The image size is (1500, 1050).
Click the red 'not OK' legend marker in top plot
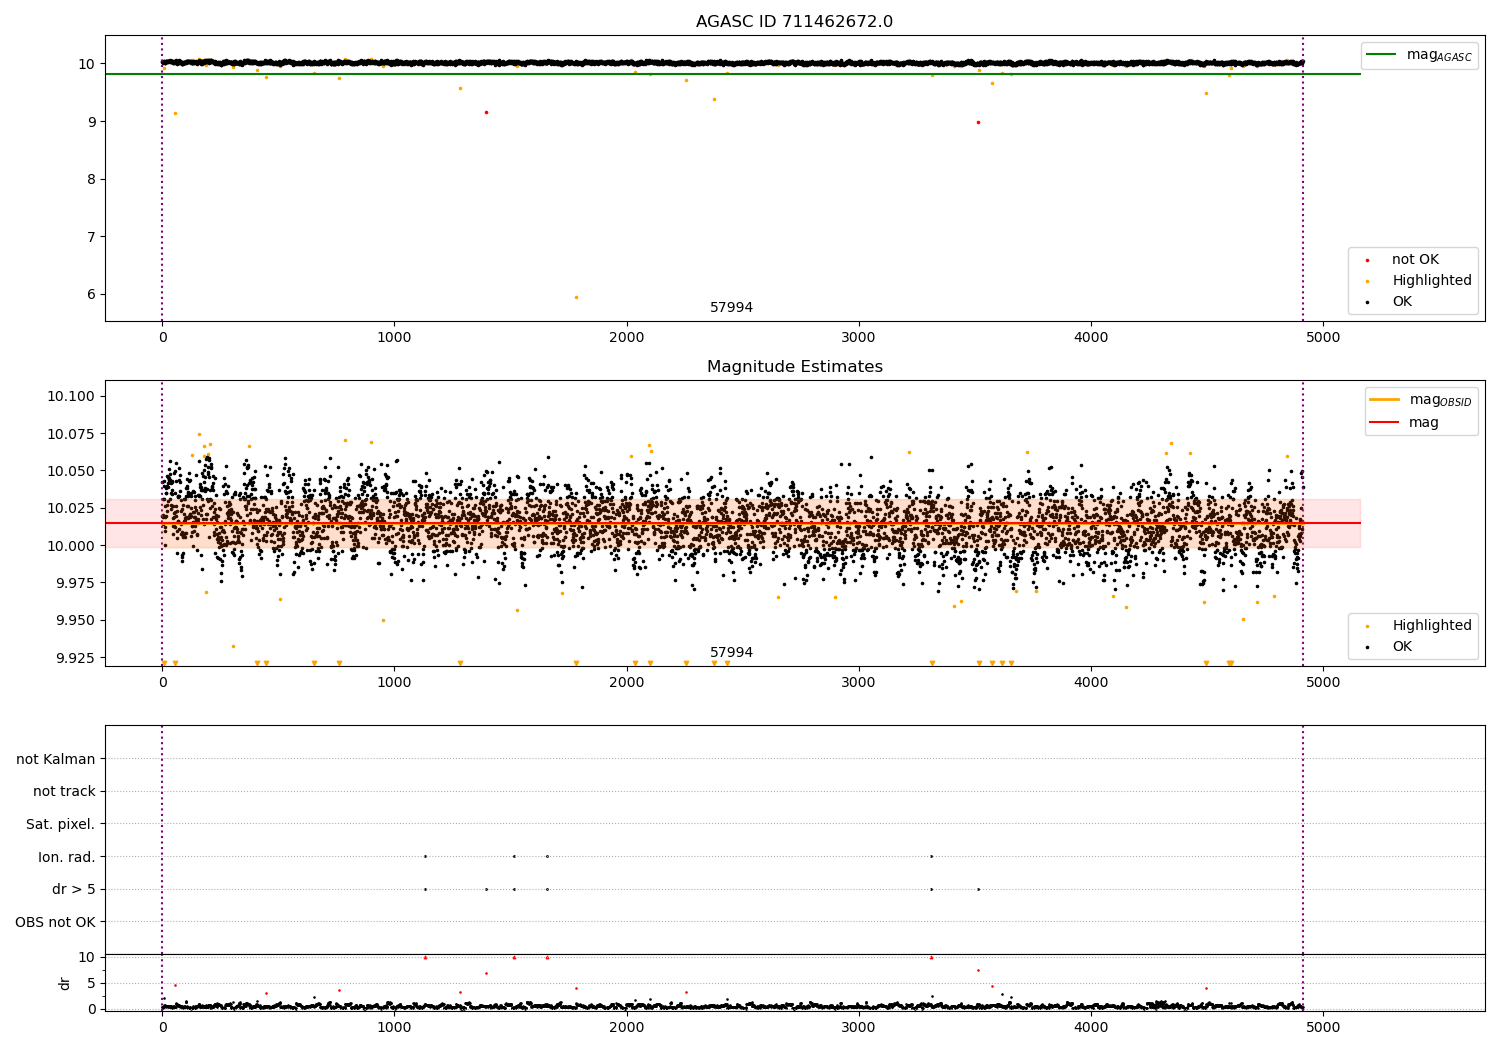(x=1367, y=260)
